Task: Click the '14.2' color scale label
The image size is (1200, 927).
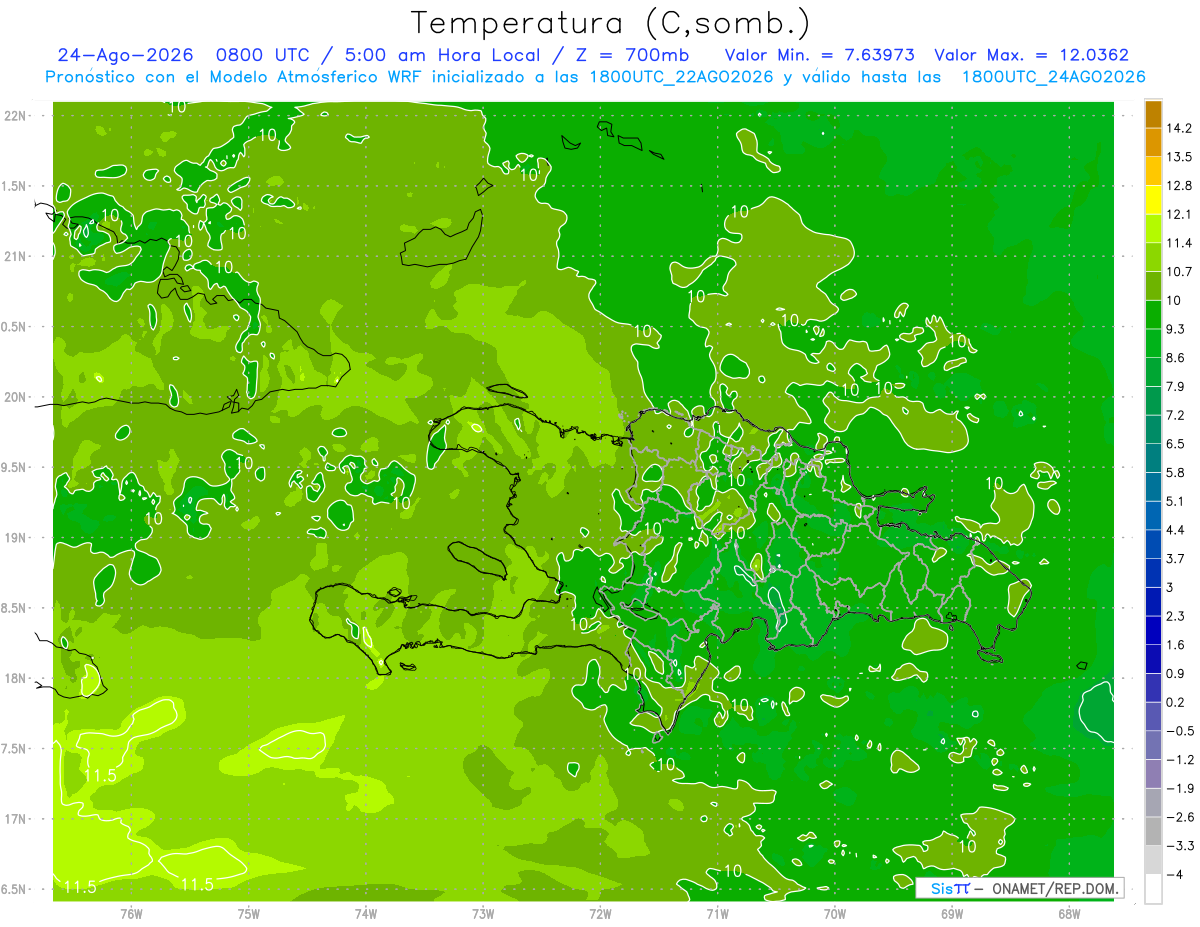Action: click(1181, 128)
